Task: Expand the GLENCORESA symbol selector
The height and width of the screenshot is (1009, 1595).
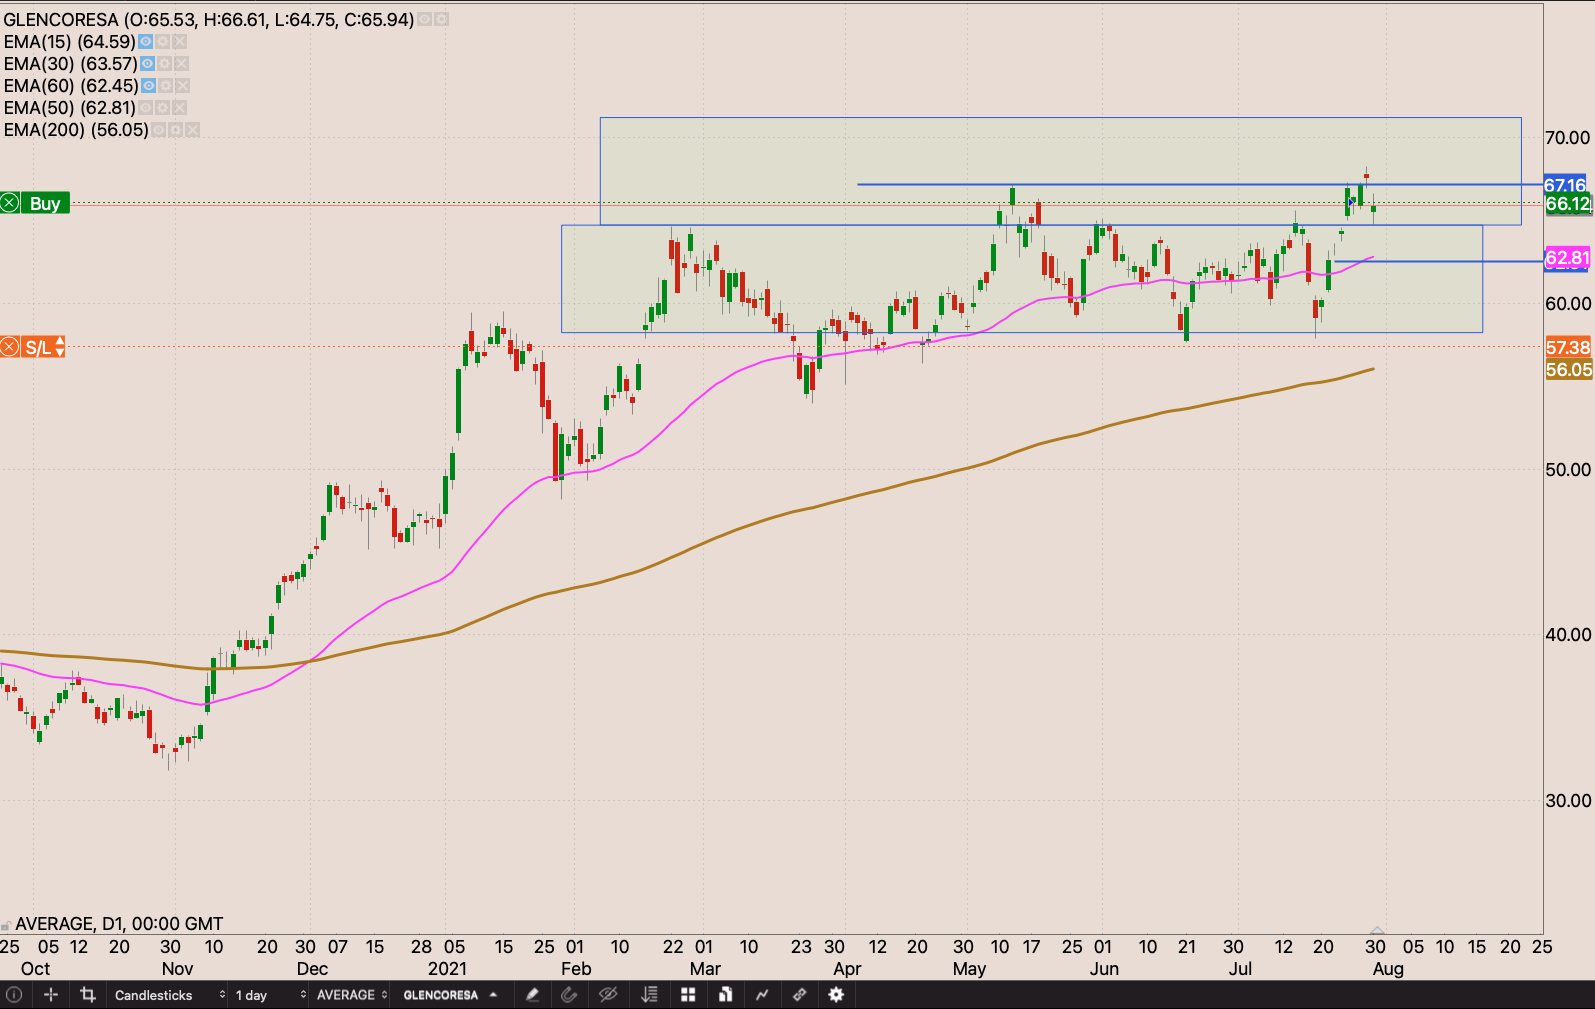Action: click(x=450, y=995)
